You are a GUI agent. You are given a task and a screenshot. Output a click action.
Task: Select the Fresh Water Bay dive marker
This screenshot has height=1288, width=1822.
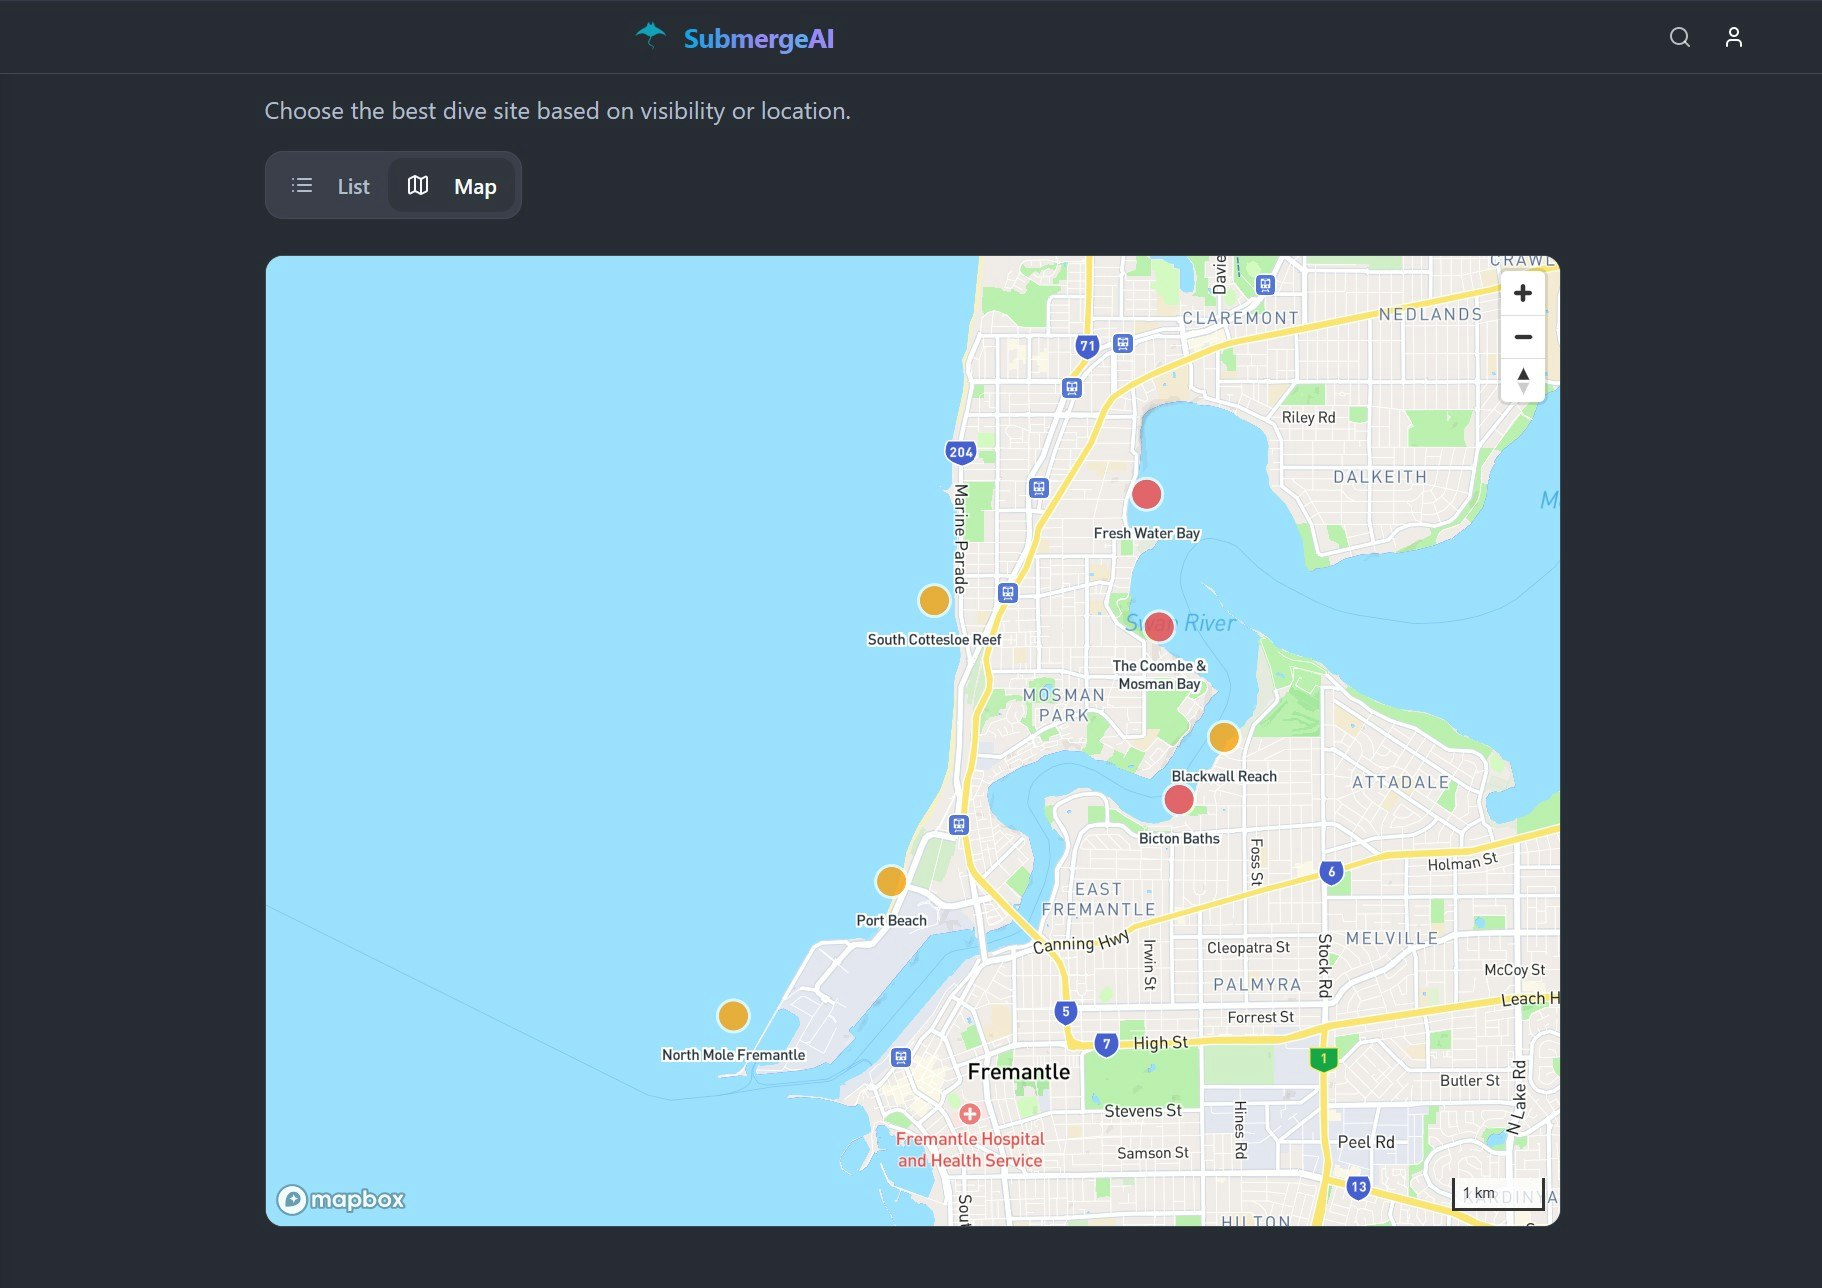[x=1146, y=492]
